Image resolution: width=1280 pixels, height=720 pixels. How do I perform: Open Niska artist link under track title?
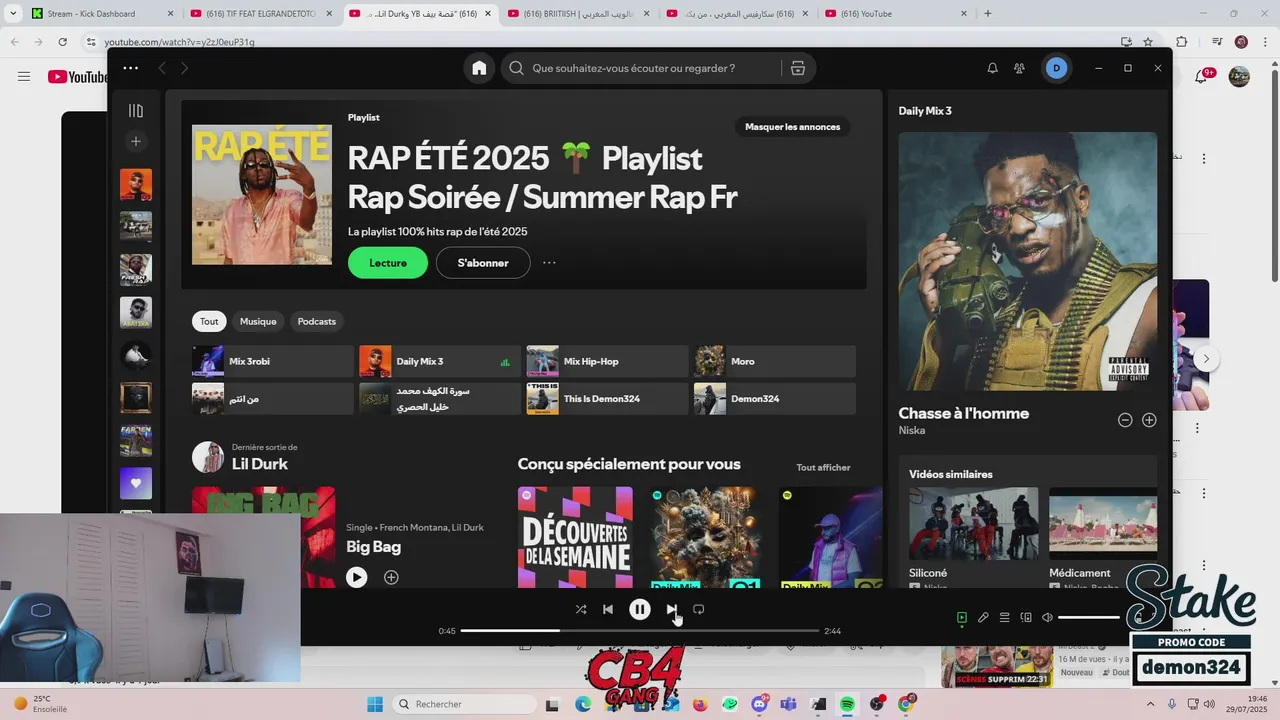pyautogui.click(x=912, y=430)
